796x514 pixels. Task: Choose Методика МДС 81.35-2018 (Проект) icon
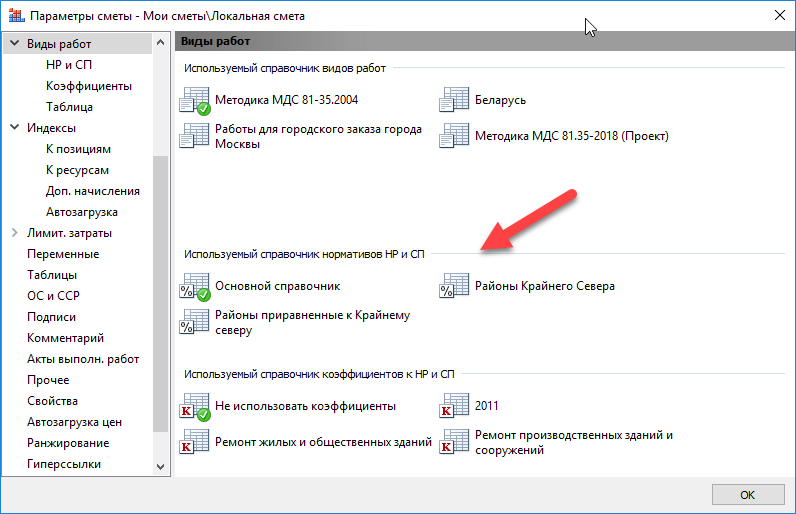click(x=453, y=135)
